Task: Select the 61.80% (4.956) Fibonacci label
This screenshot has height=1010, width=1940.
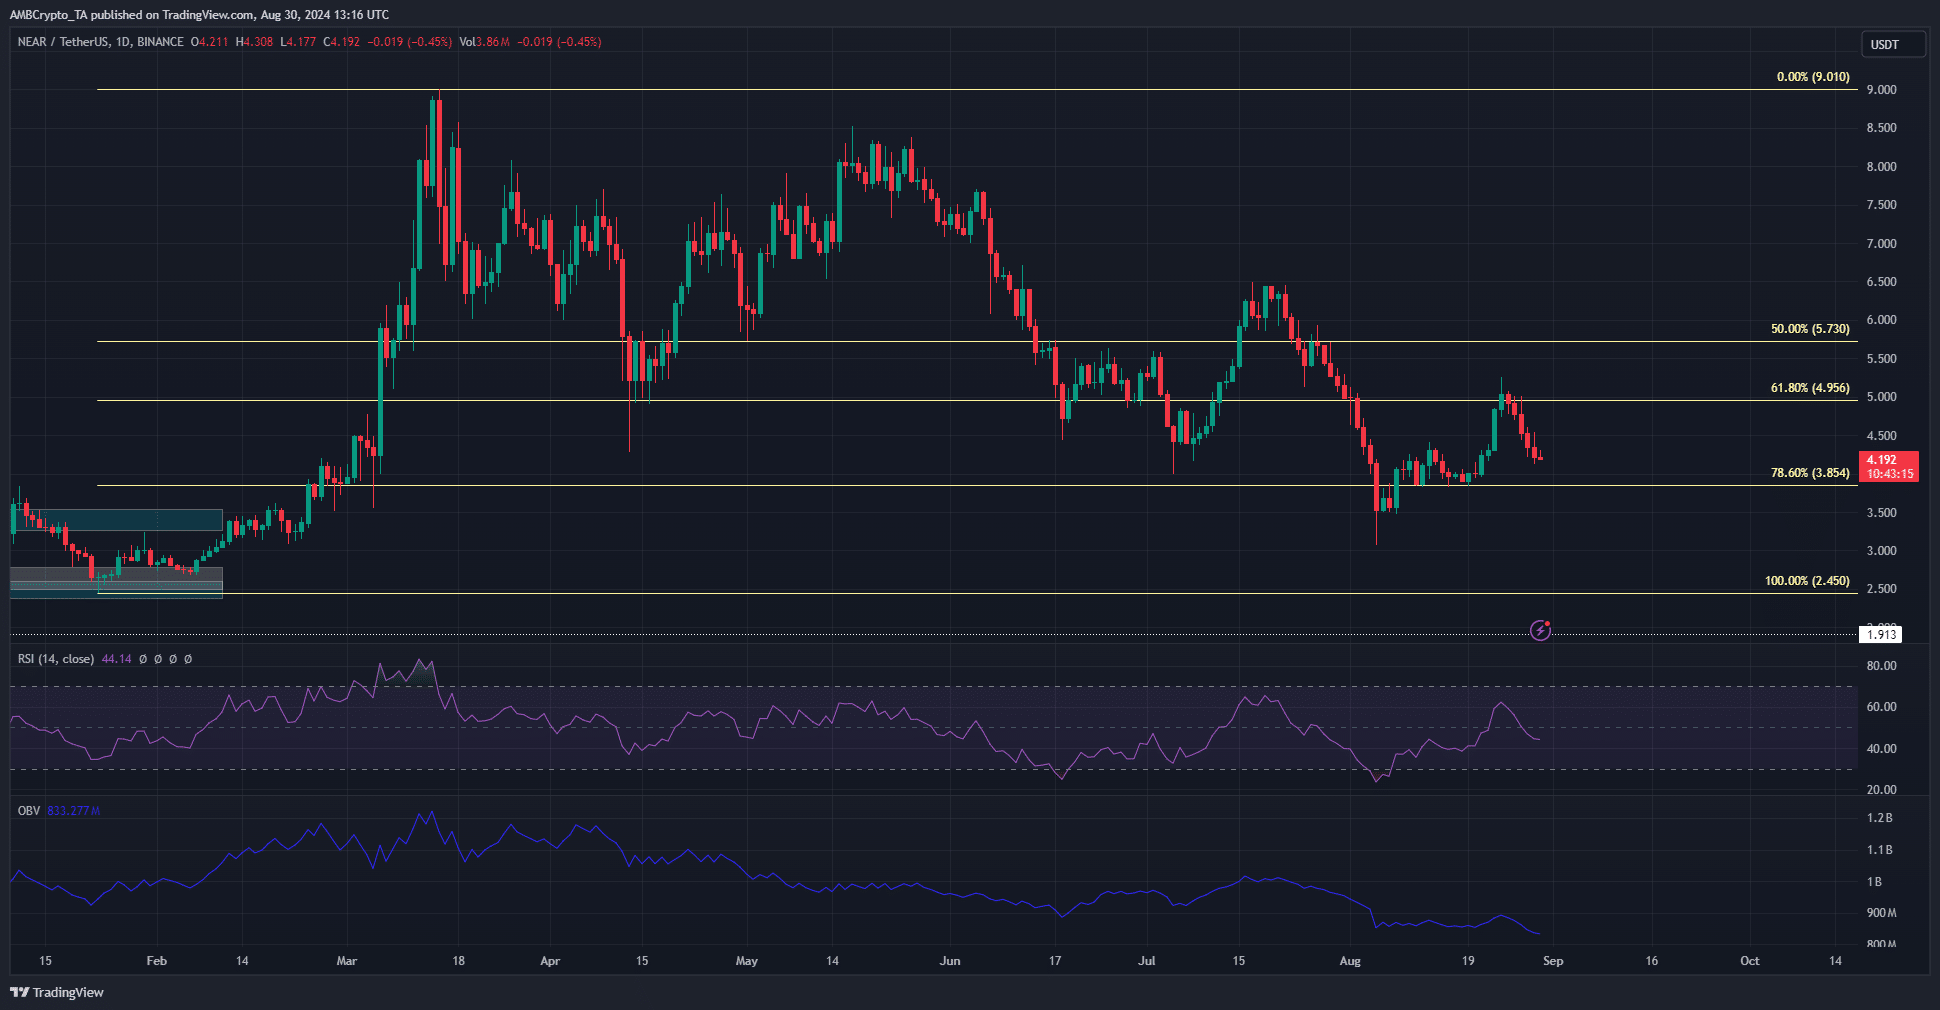Action: point(1810,388)
